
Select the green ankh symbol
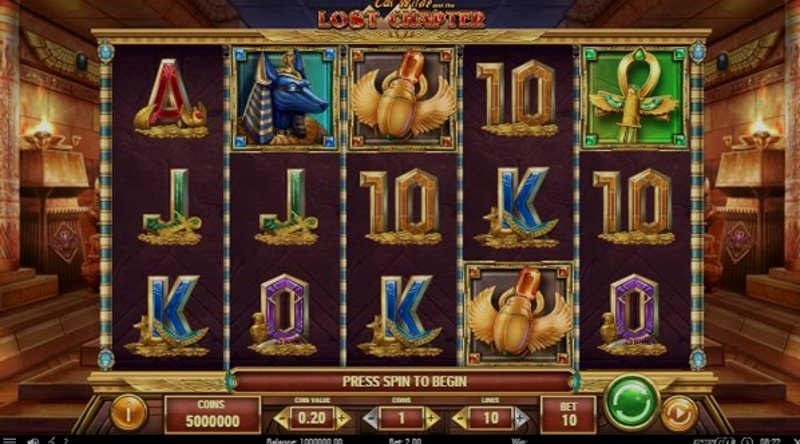click(635, 98)
